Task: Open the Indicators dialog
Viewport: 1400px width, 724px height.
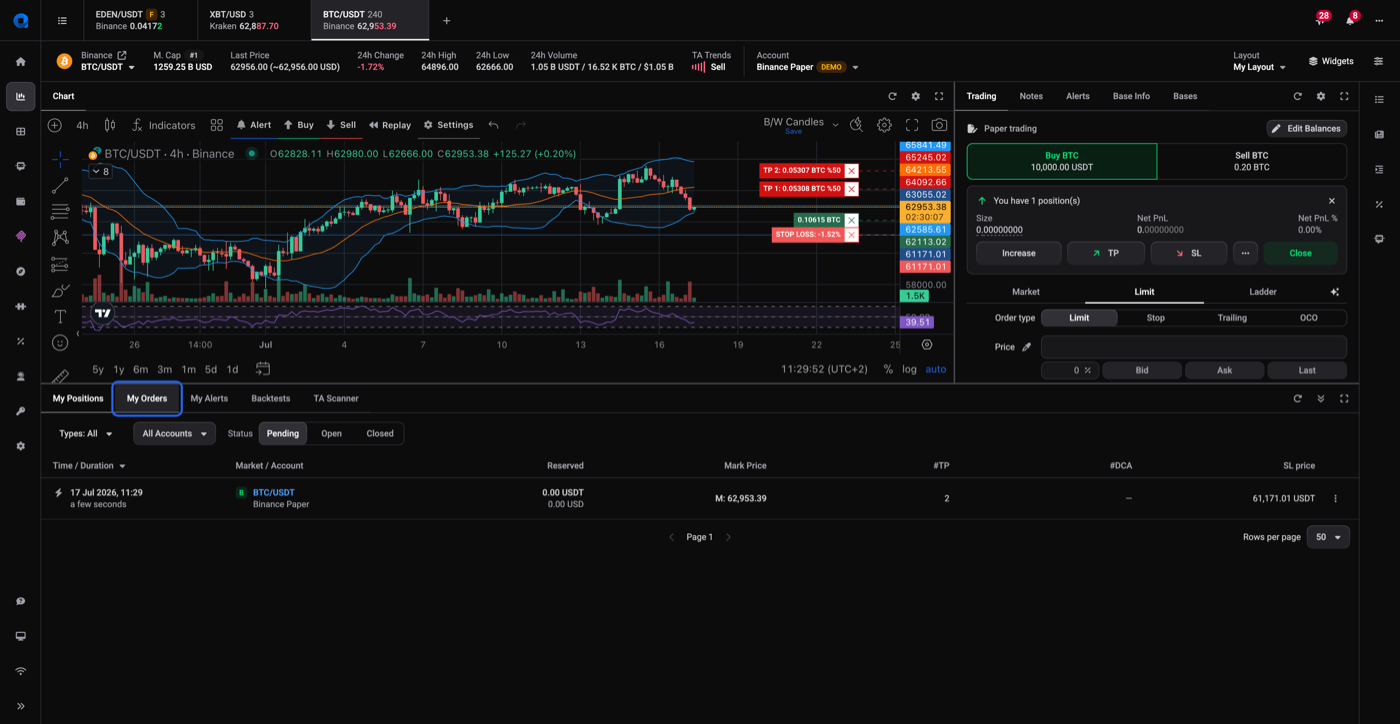Action: (164, 125)
